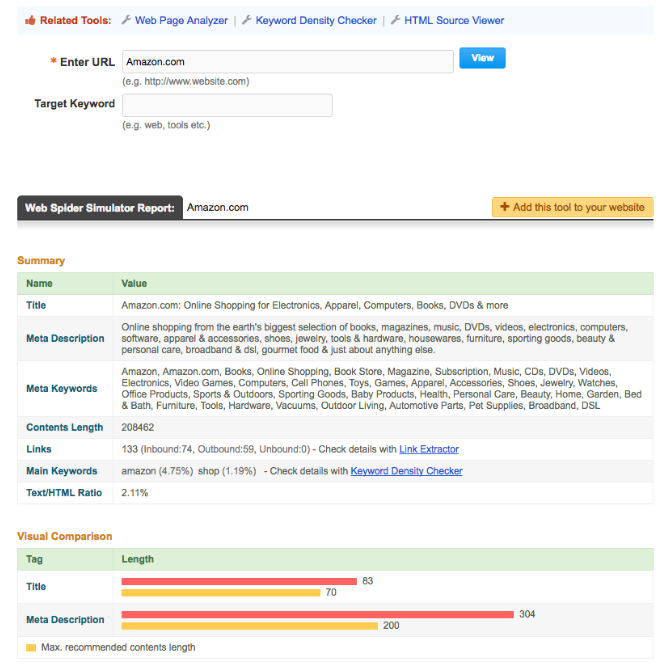Select the Web Spider Simulator Report tab
Image resolution: width=665 pixels, height=668 pixels.
point(100,207)
